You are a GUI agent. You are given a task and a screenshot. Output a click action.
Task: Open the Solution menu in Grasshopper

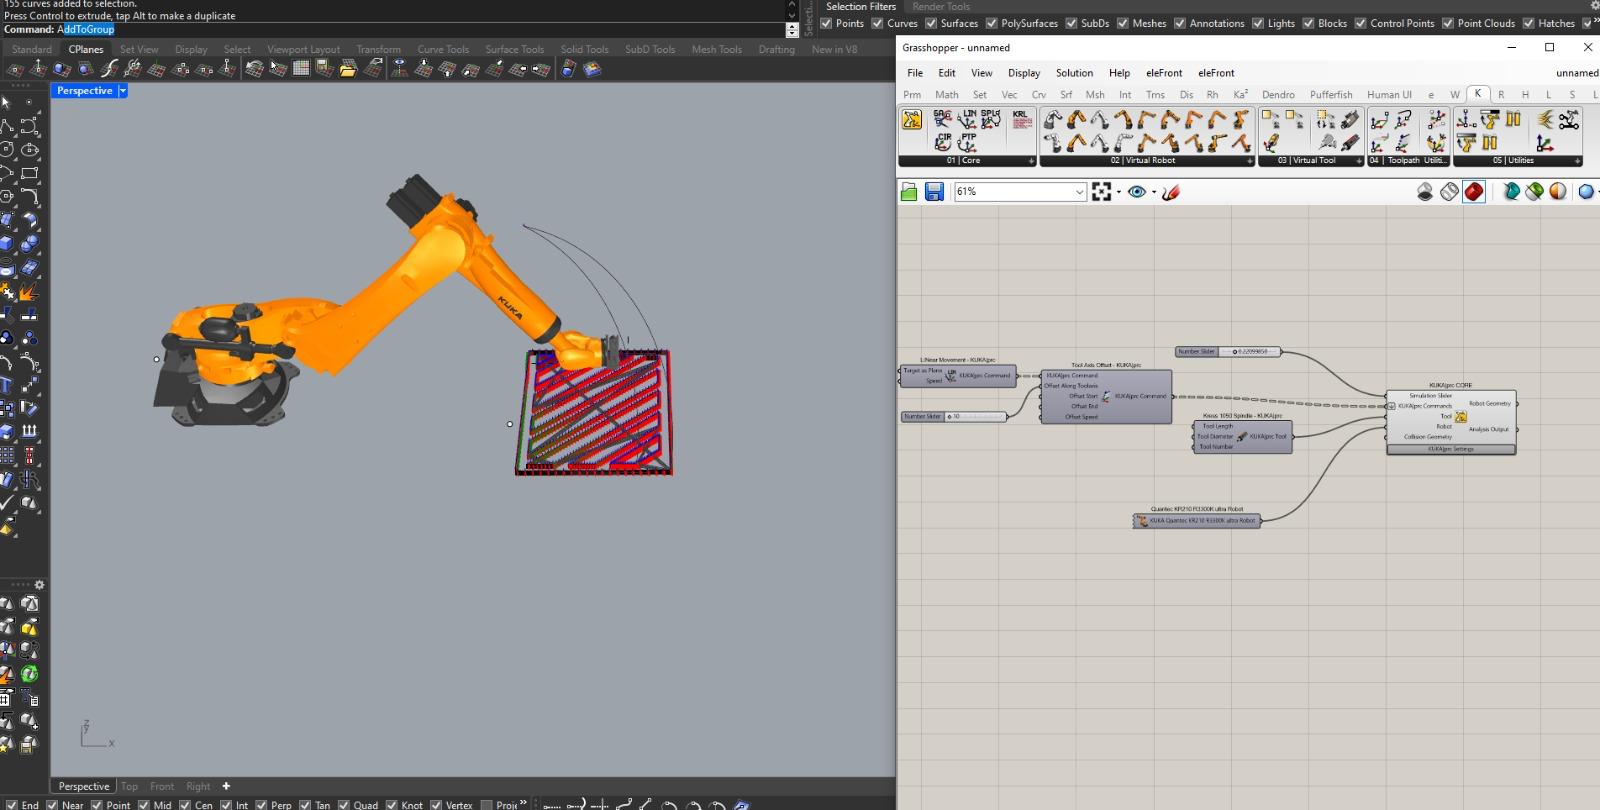[x=1074, y=73]
